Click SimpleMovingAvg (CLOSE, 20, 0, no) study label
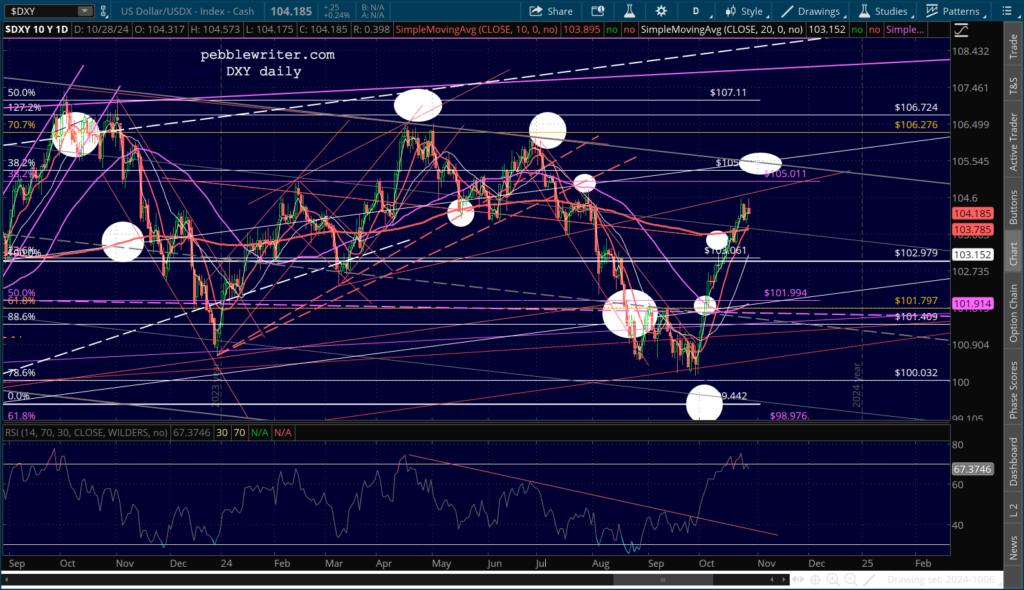The height and width of the screenshot is (590, 1024). click(722, 29)
